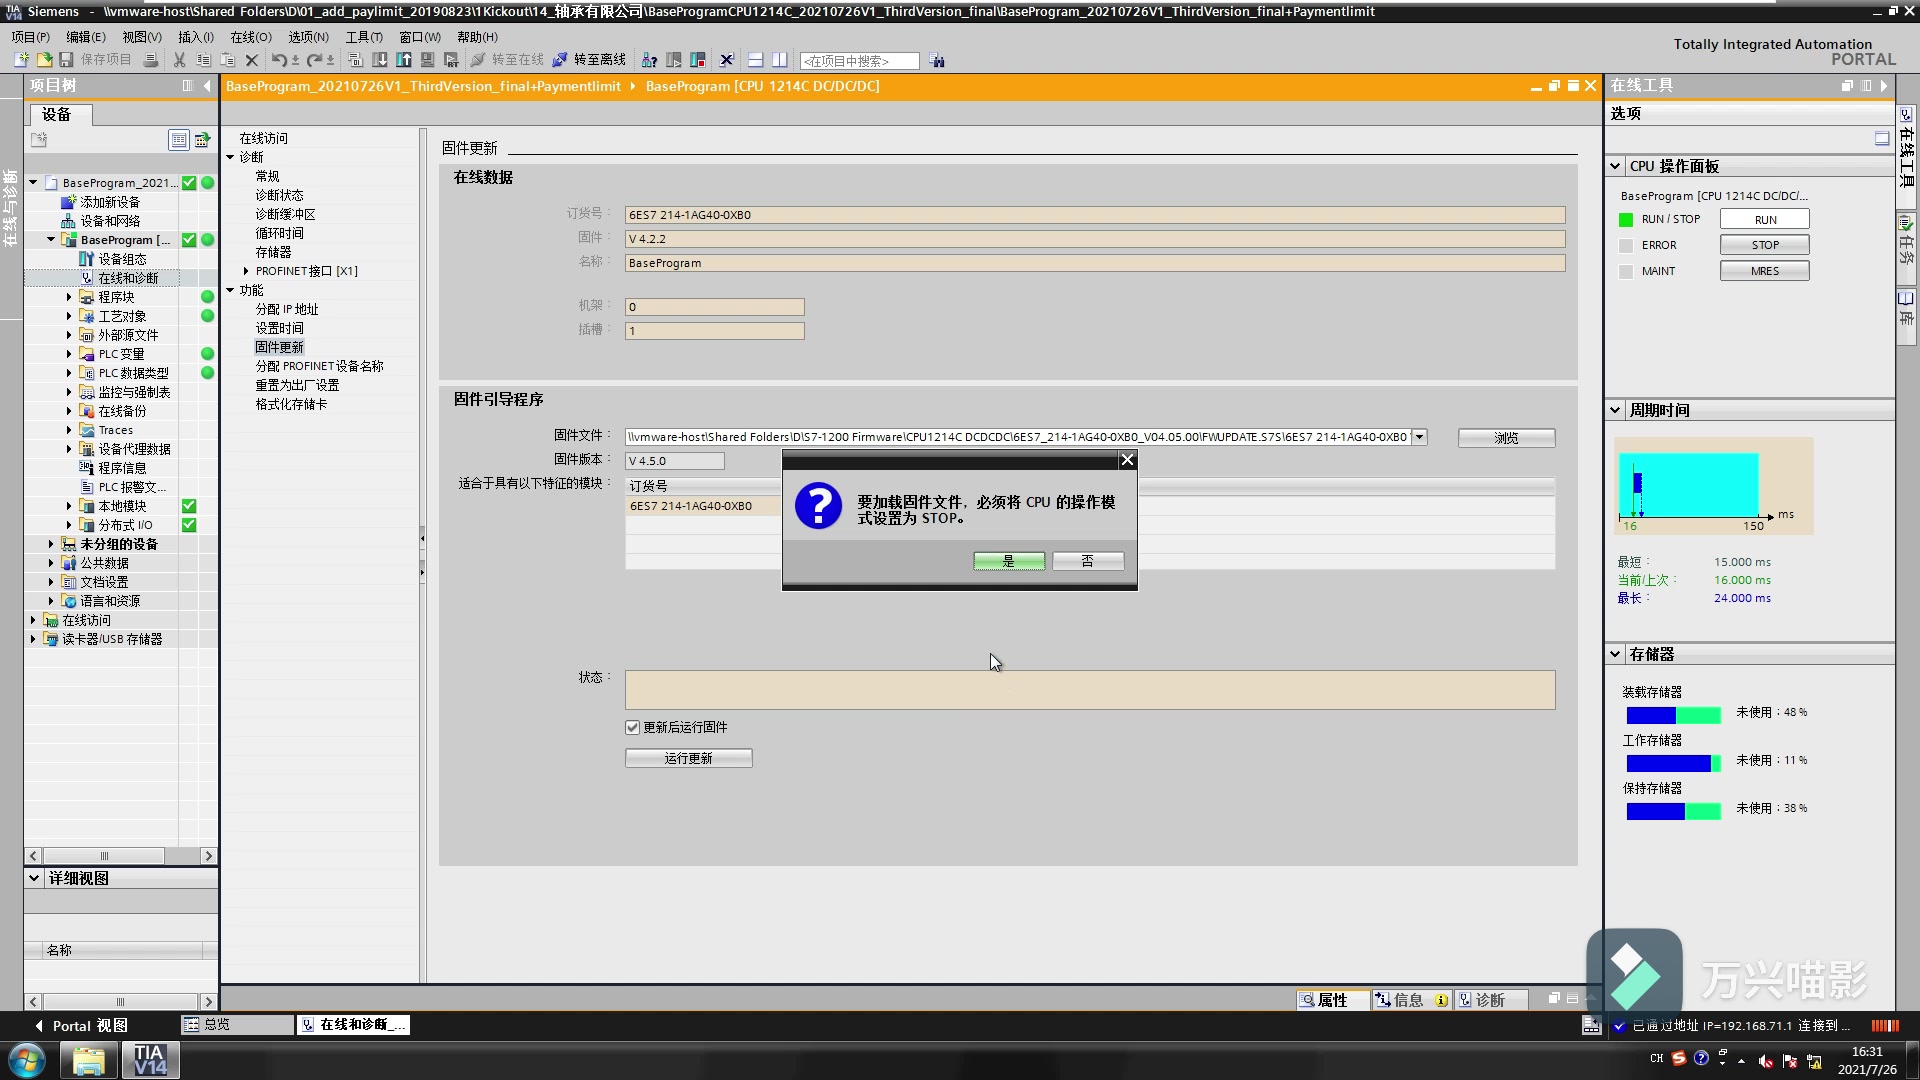Toggle 更新后运行固件 checkbox
This screenshot has width=1920, height=1080.
coord(632,727)
